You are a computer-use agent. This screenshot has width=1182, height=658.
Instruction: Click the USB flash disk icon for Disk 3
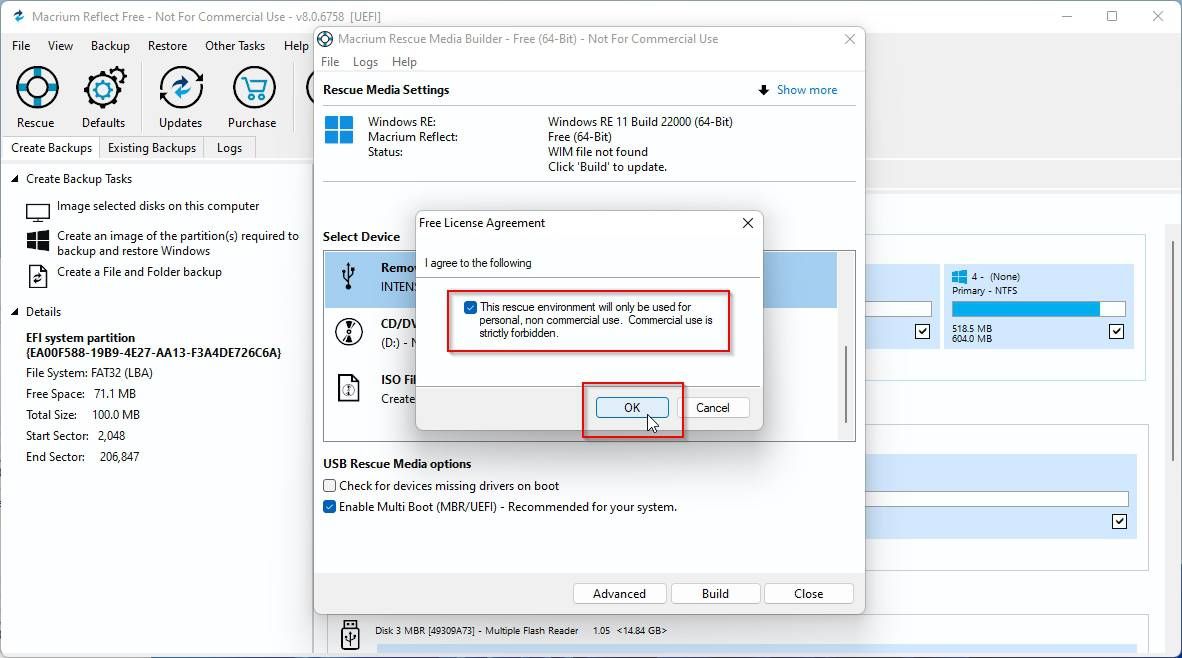tap(350, 635)
